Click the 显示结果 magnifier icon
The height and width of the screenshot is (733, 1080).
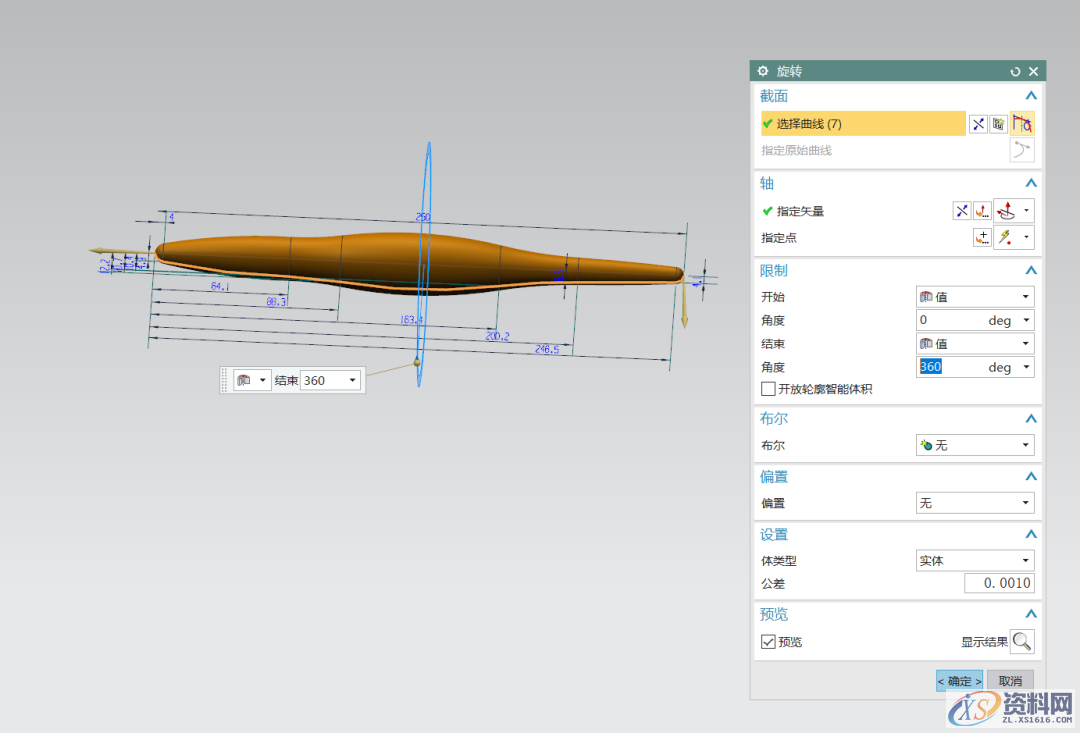[1022, 641]
